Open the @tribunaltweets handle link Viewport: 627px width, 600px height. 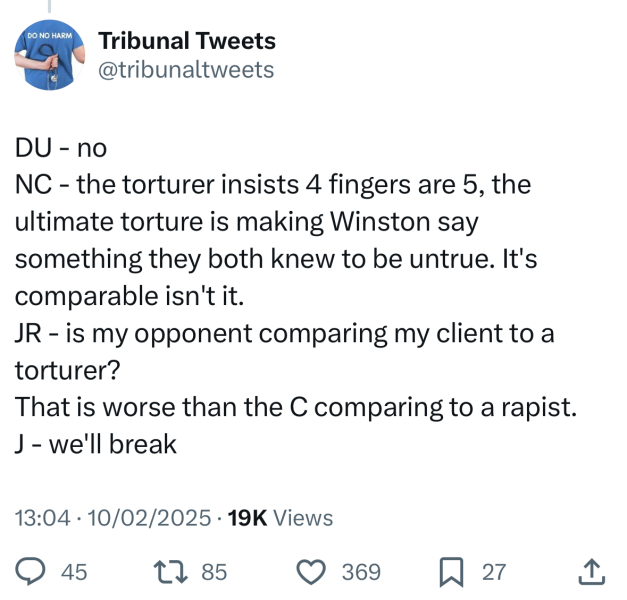185,69
